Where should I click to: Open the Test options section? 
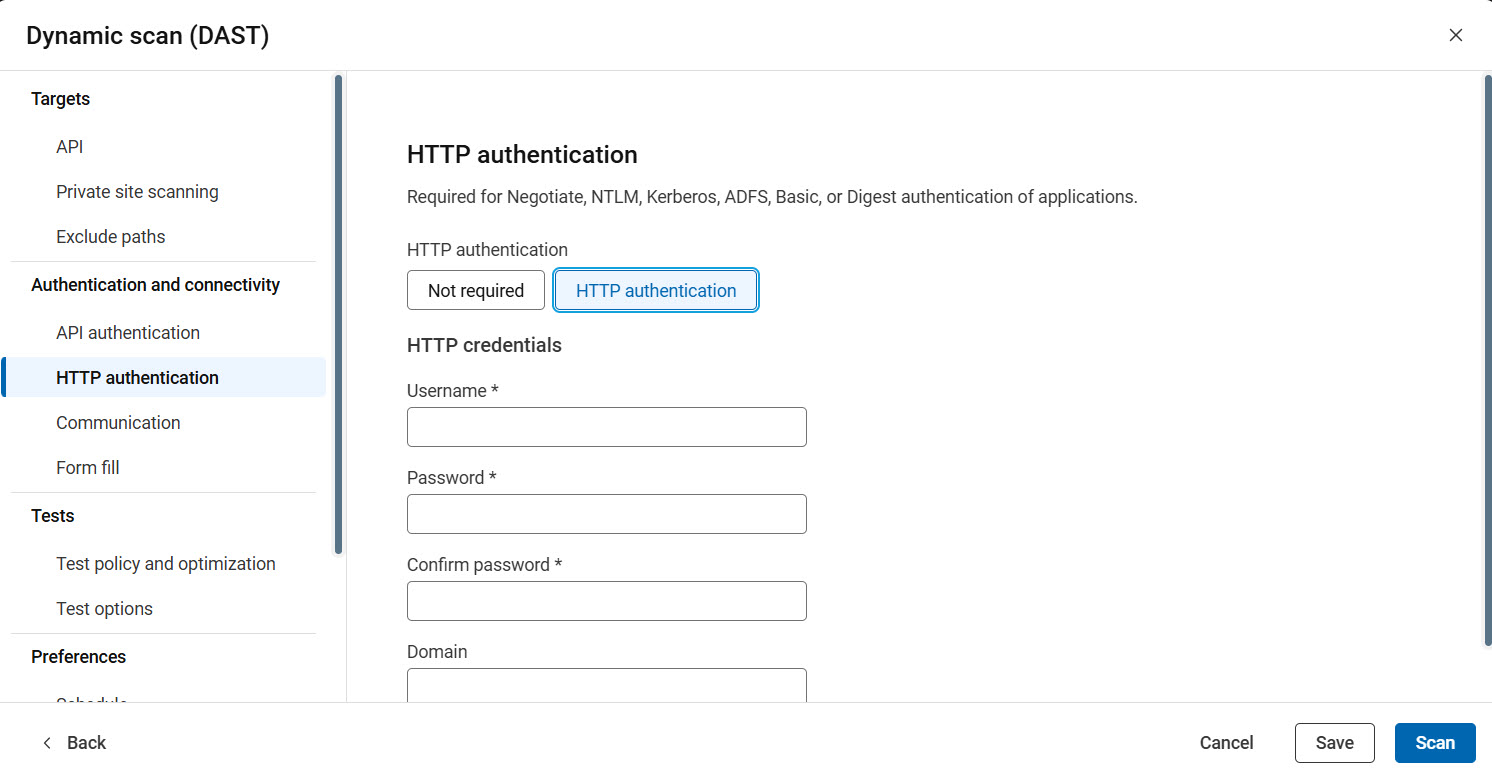coord(104,608)
